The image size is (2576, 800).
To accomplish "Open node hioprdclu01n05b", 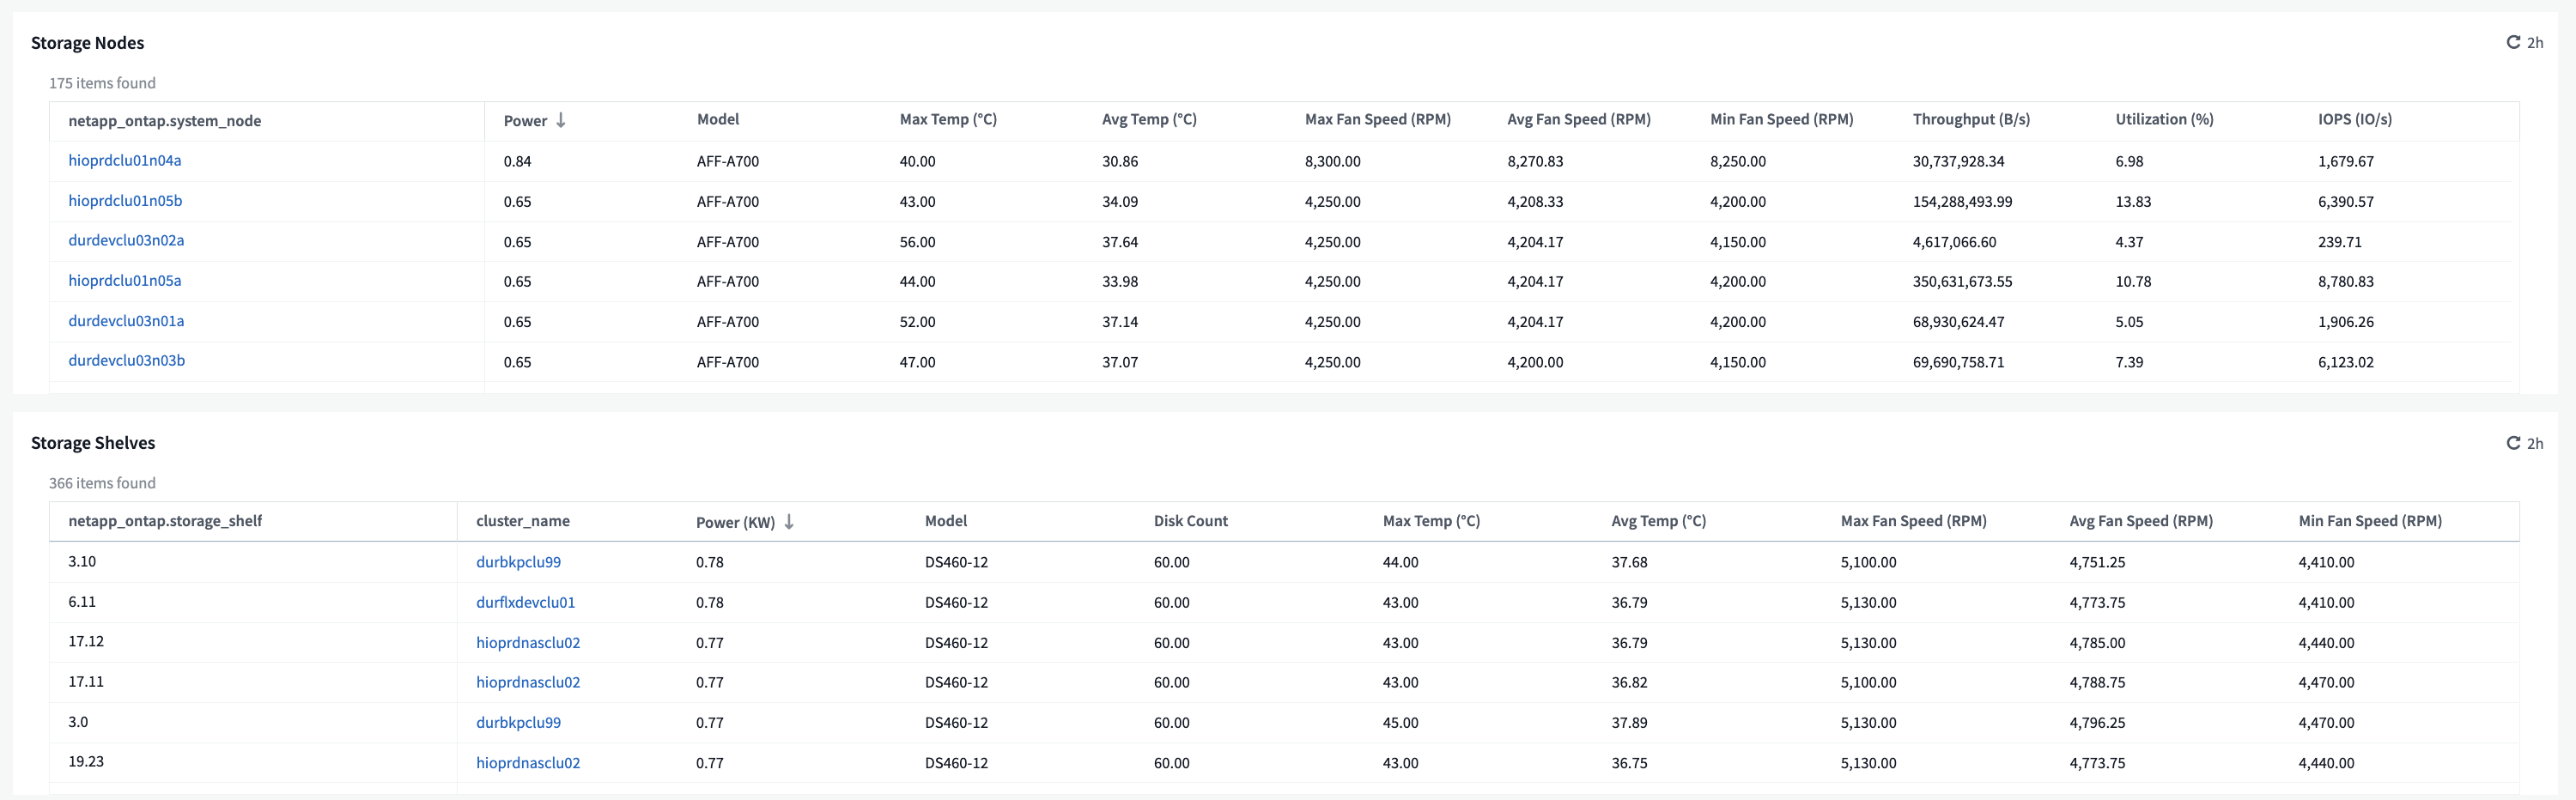I will click(x=125, y=201).
